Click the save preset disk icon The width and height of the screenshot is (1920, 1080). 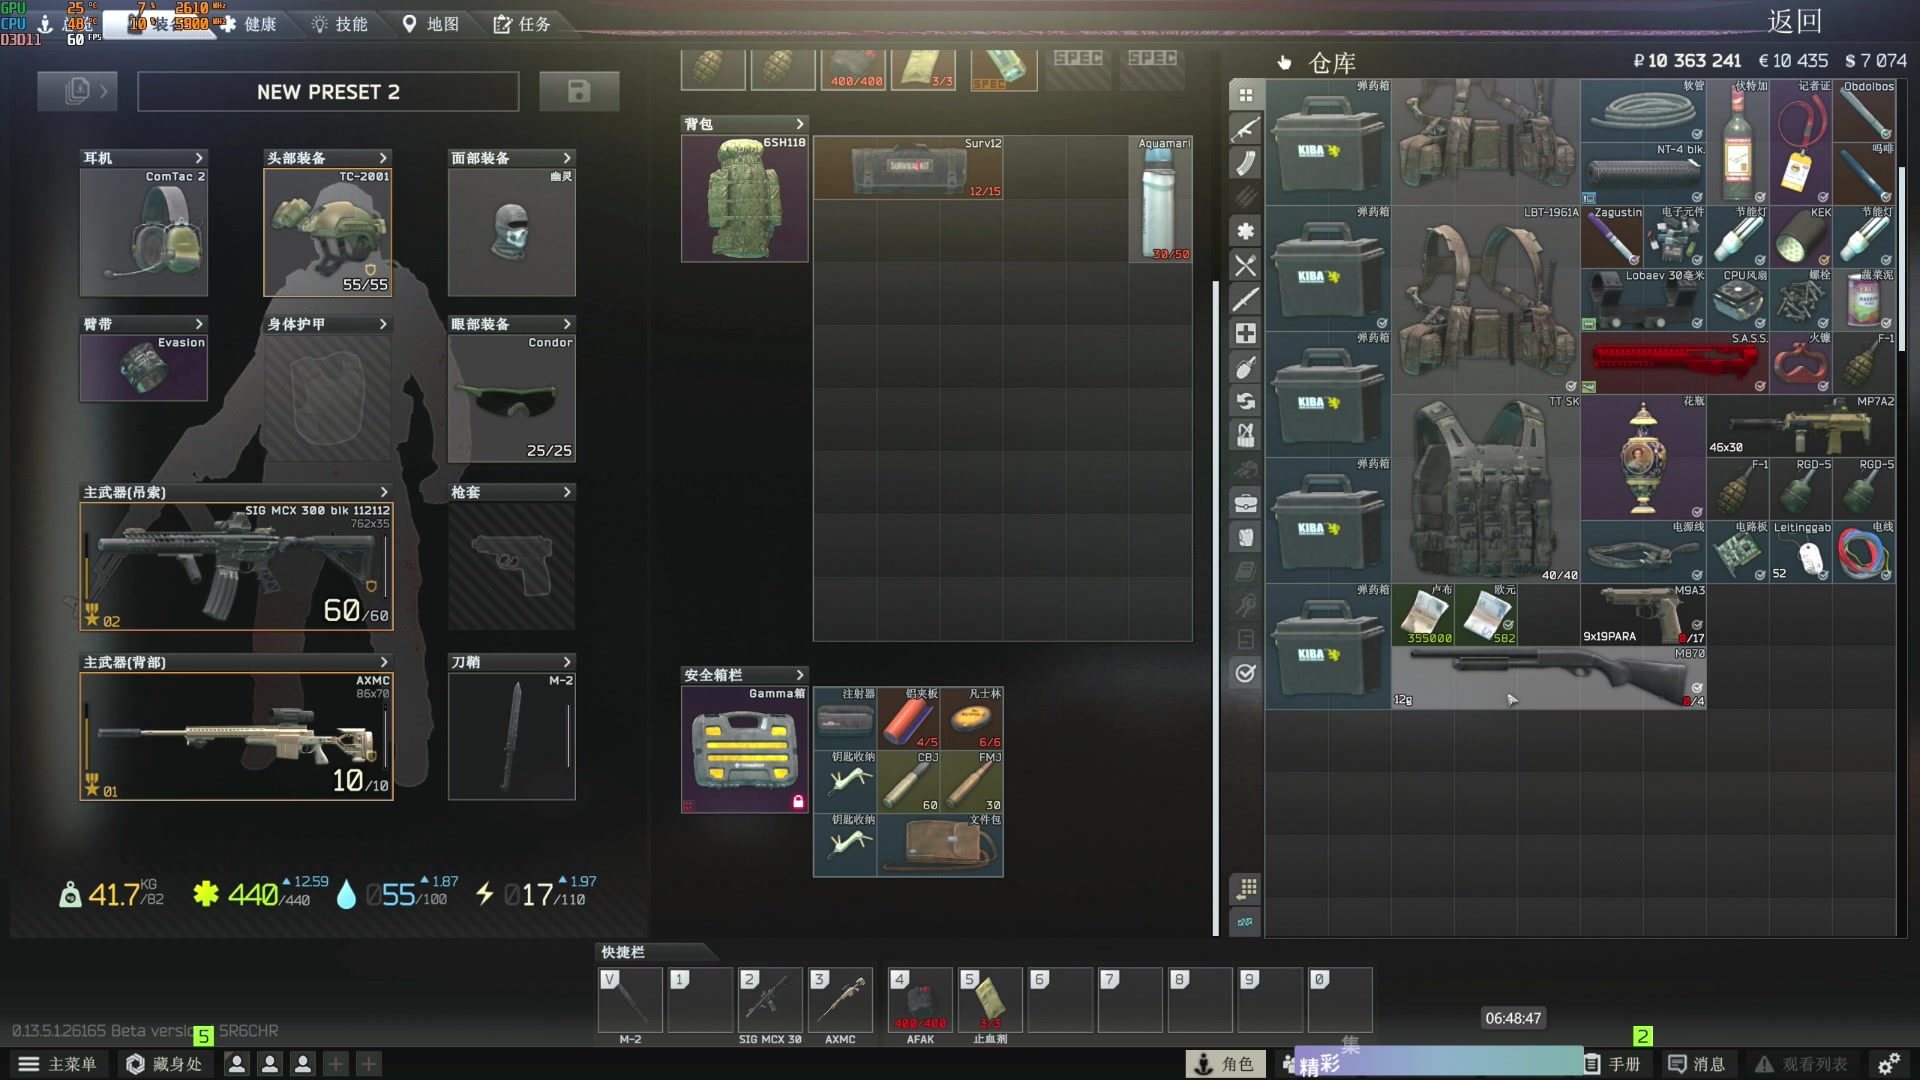[x=578, y=91]
